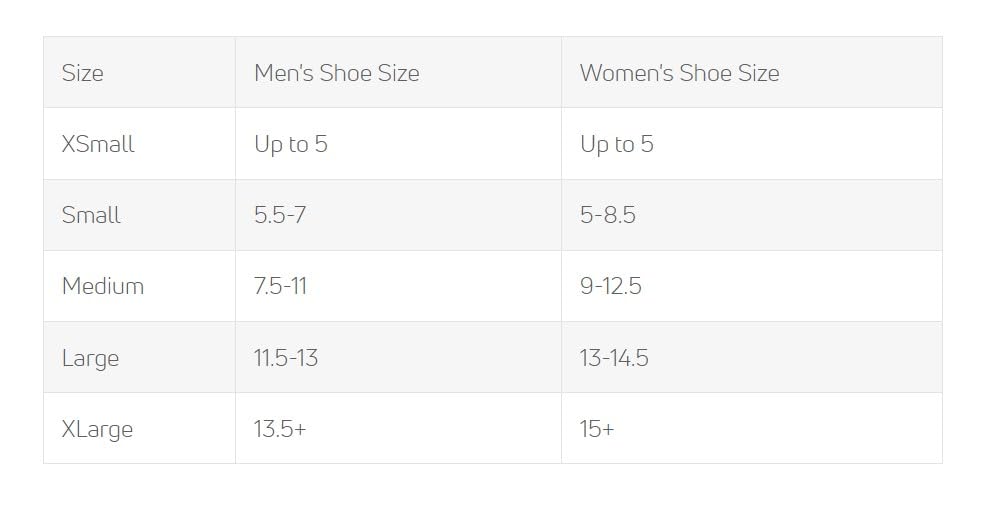Image resolution: width=985 pixels, height=520 pixels.
Task: Click the men's 7.5-11 cell
Action: [x=280, y=286]
